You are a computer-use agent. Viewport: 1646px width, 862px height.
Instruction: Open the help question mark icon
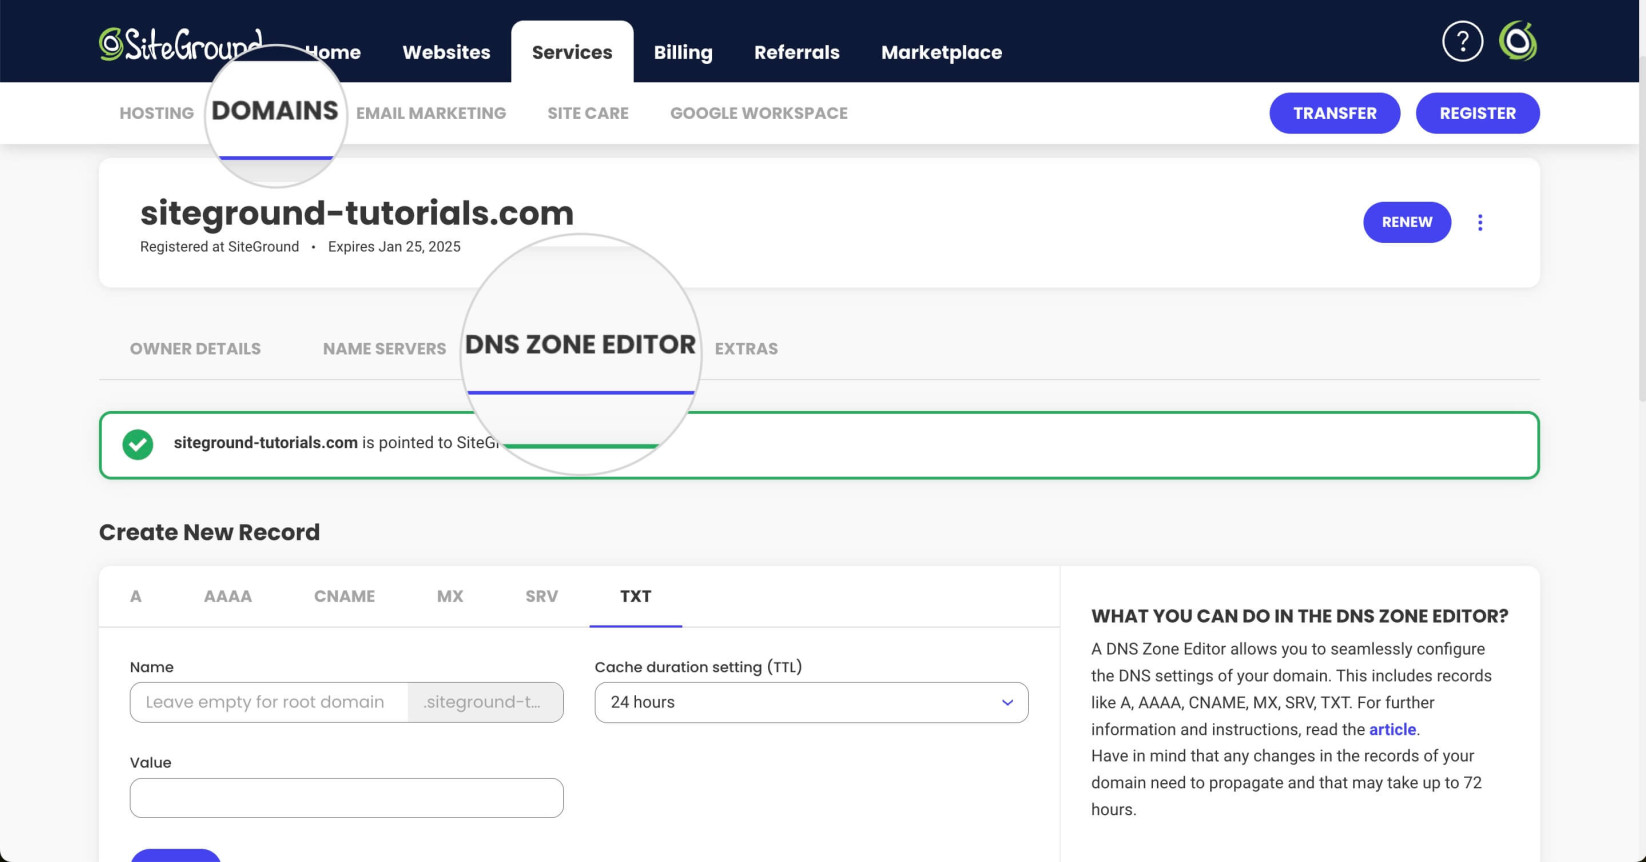tap(1462, 41)
